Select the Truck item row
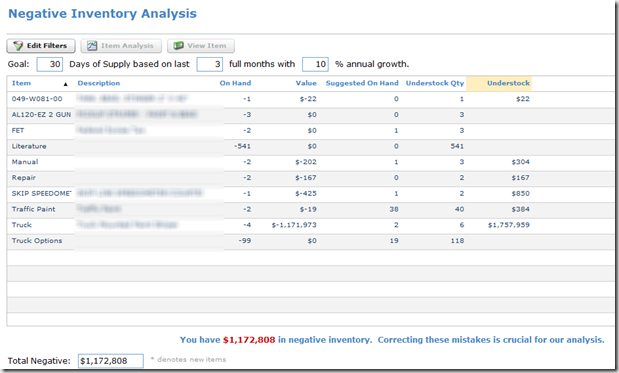The width and height of the screenshot is (619, 373). click(310, 225)
